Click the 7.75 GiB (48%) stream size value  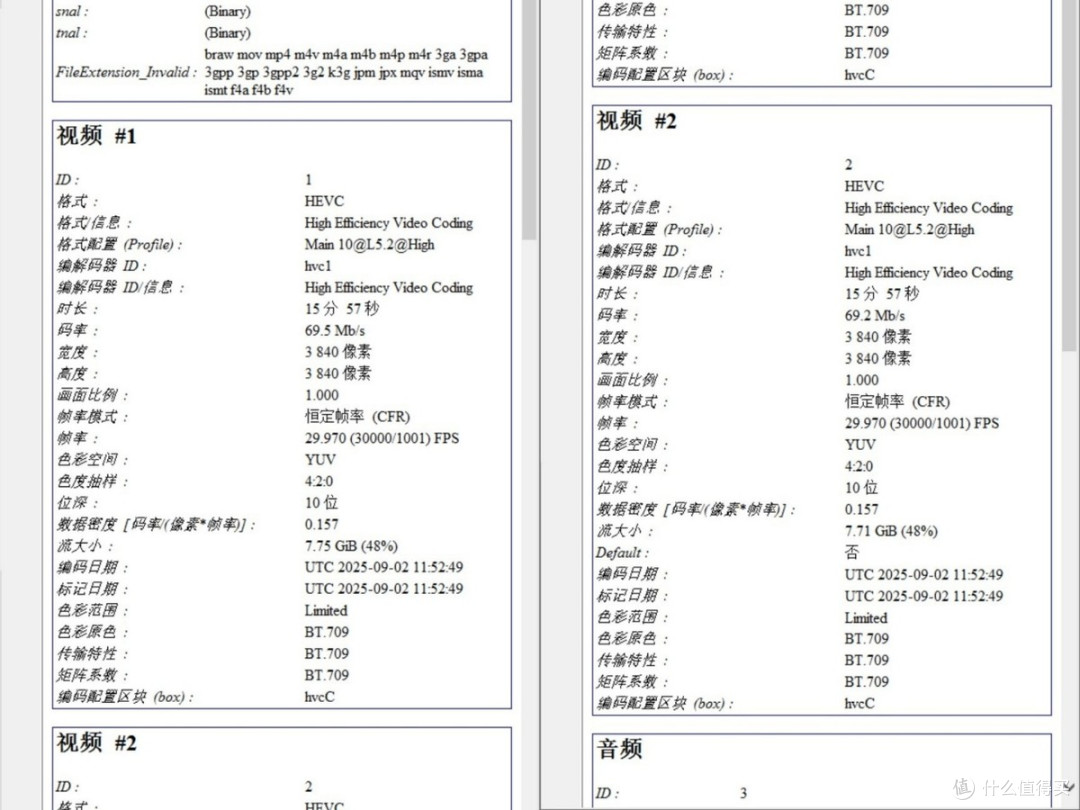[x=351, y=546]
